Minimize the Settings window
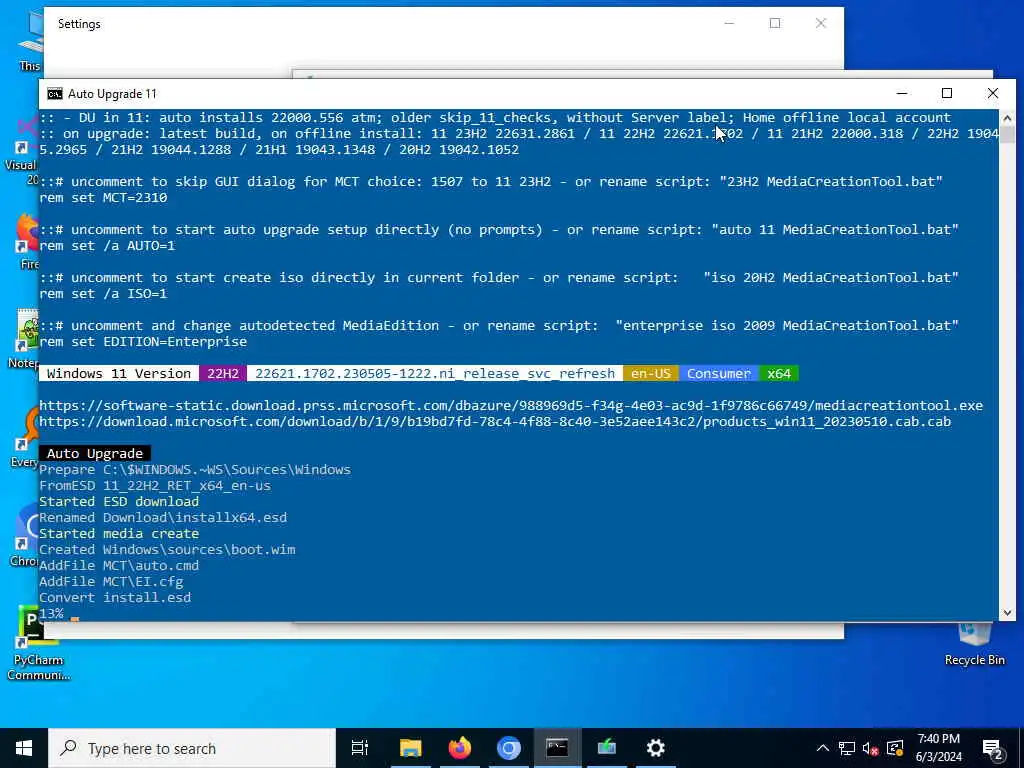Screen dimensions: 1024x768 729,24
